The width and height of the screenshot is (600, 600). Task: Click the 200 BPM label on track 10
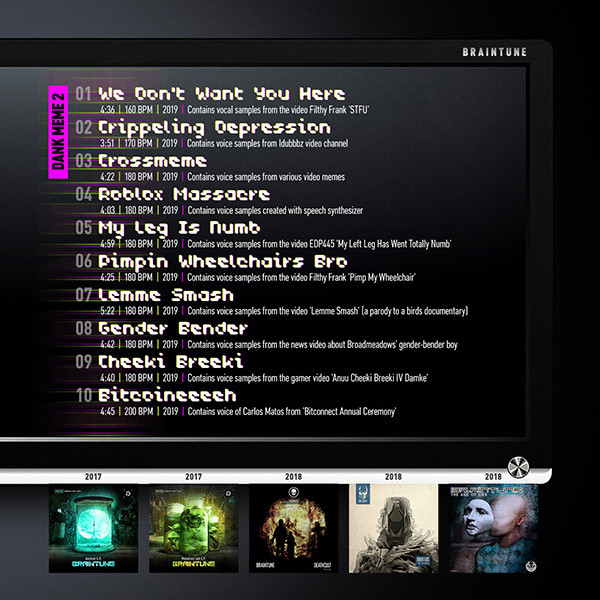point(139,411)
